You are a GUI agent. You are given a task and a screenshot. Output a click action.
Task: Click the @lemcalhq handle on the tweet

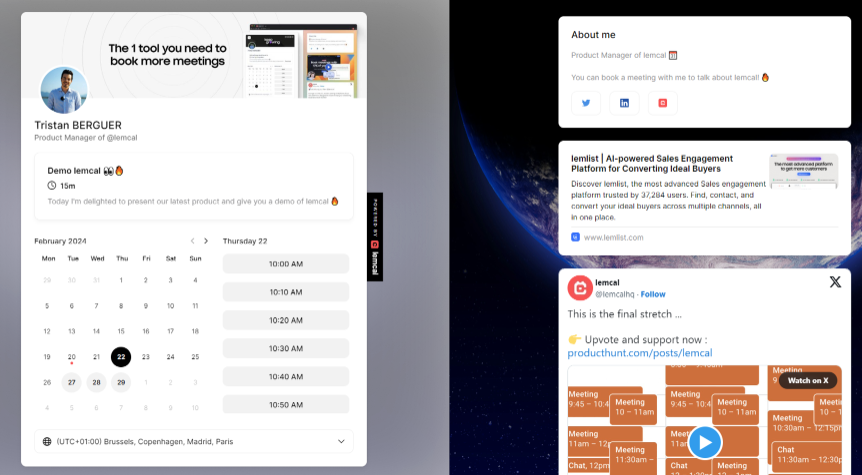pyautogui.click(x=615, y=294)
